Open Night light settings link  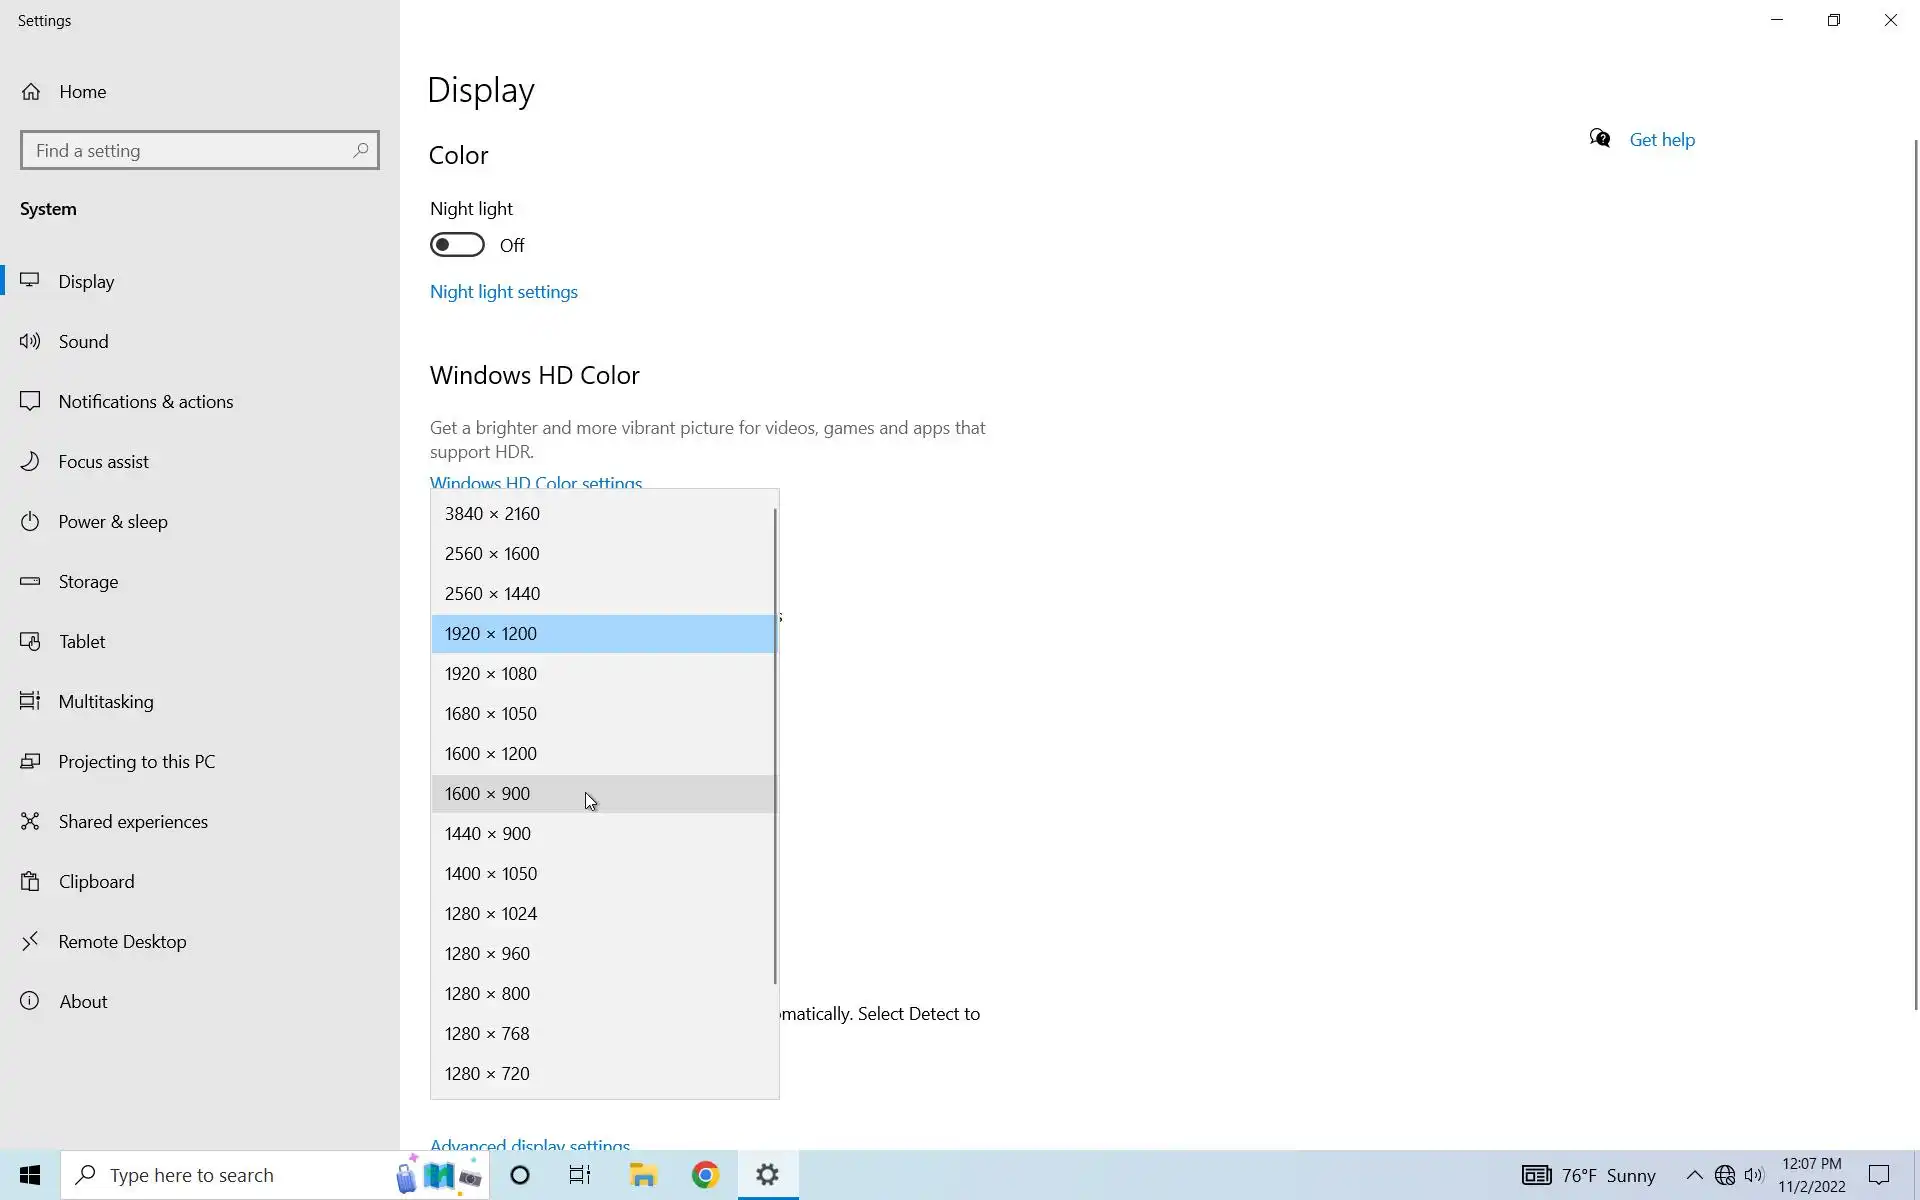pyautogui.click(x=503, y=292)
